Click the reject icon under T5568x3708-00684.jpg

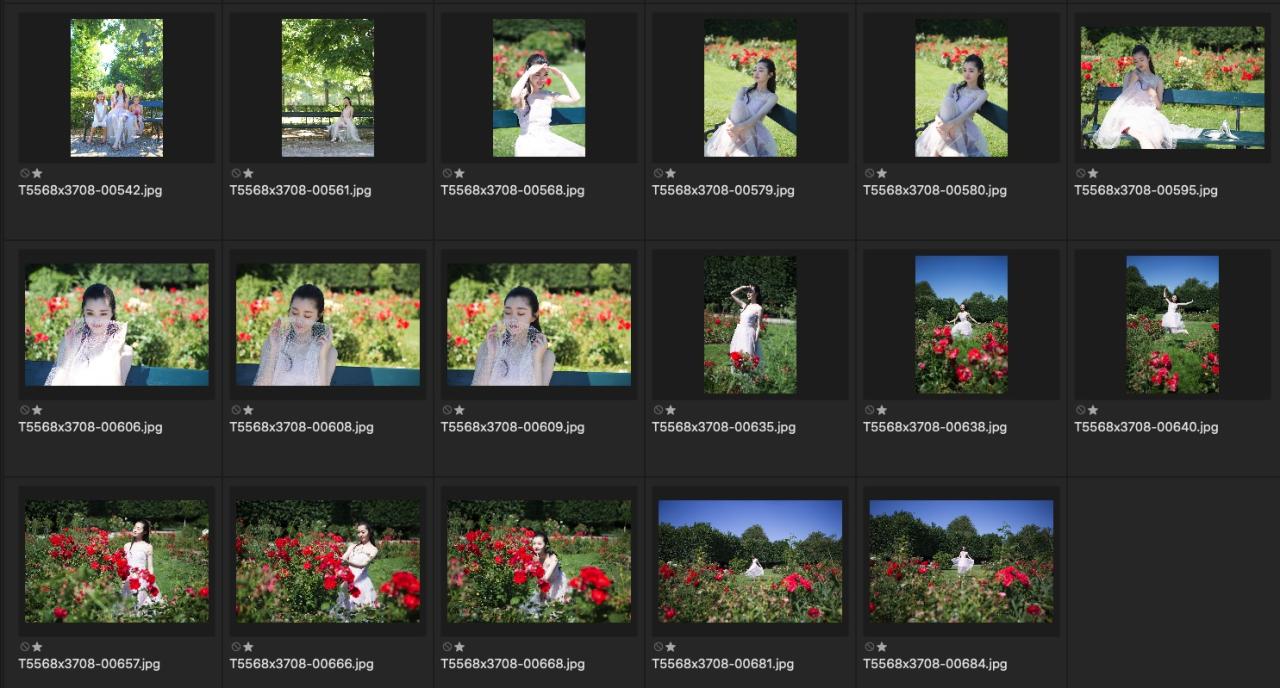tap(870, 647)
